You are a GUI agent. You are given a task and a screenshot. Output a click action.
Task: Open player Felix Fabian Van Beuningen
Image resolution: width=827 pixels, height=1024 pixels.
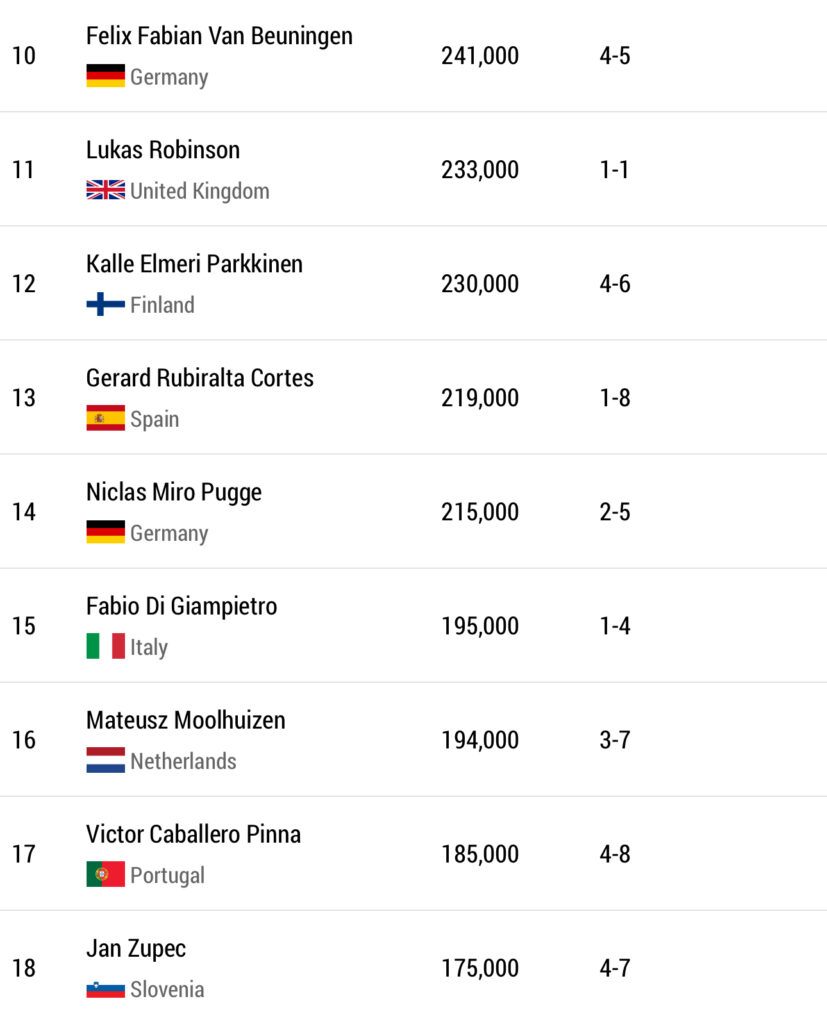pyautogui.click(x=219, y=36)
